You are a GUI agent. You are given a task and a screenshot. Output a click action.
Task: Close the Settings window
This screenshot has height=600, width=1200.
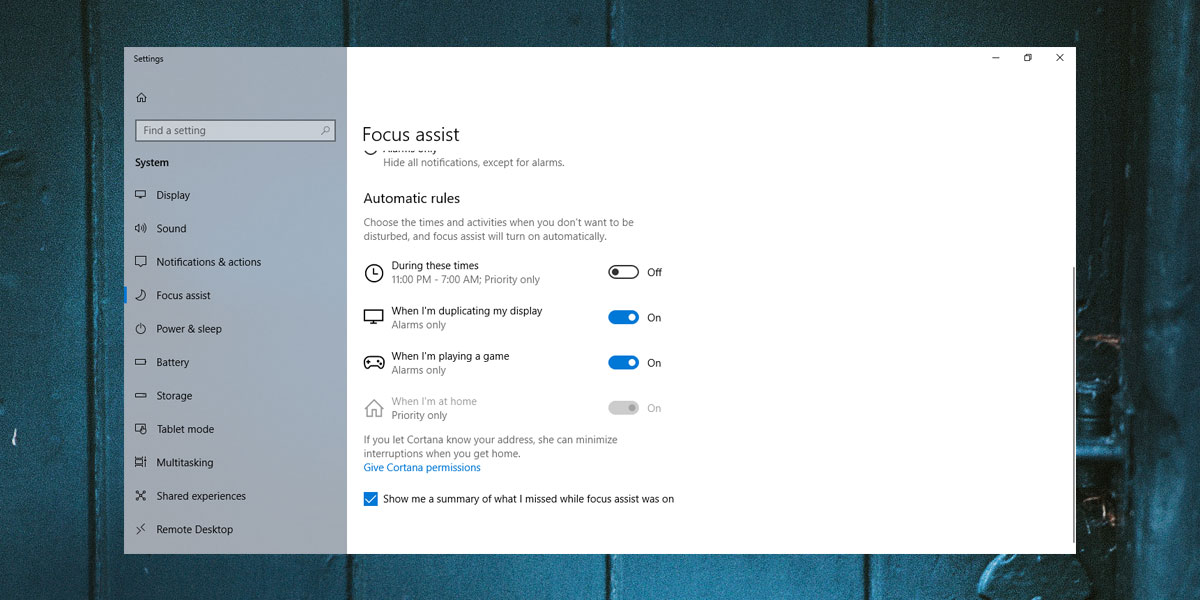1060,58
